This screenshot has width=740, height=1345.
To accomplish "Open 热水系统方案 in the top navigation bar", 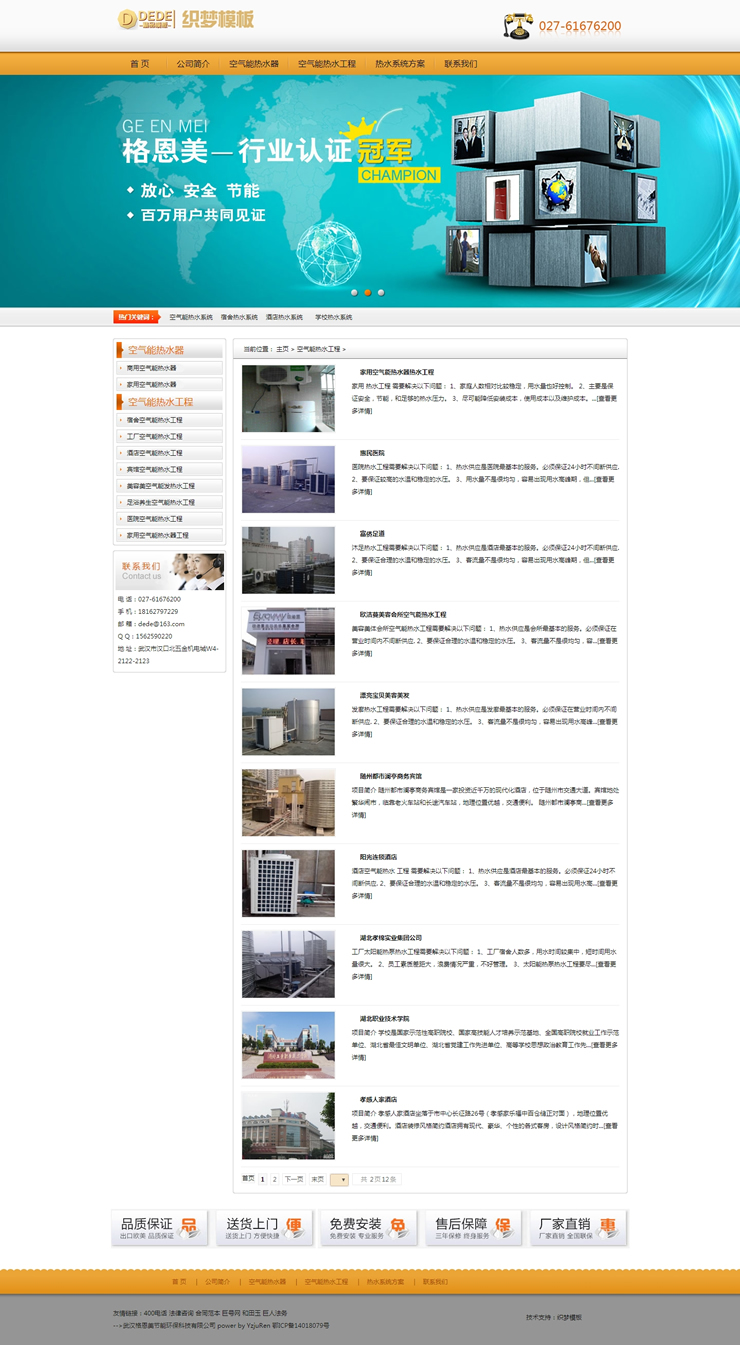I will coord(400,64).
